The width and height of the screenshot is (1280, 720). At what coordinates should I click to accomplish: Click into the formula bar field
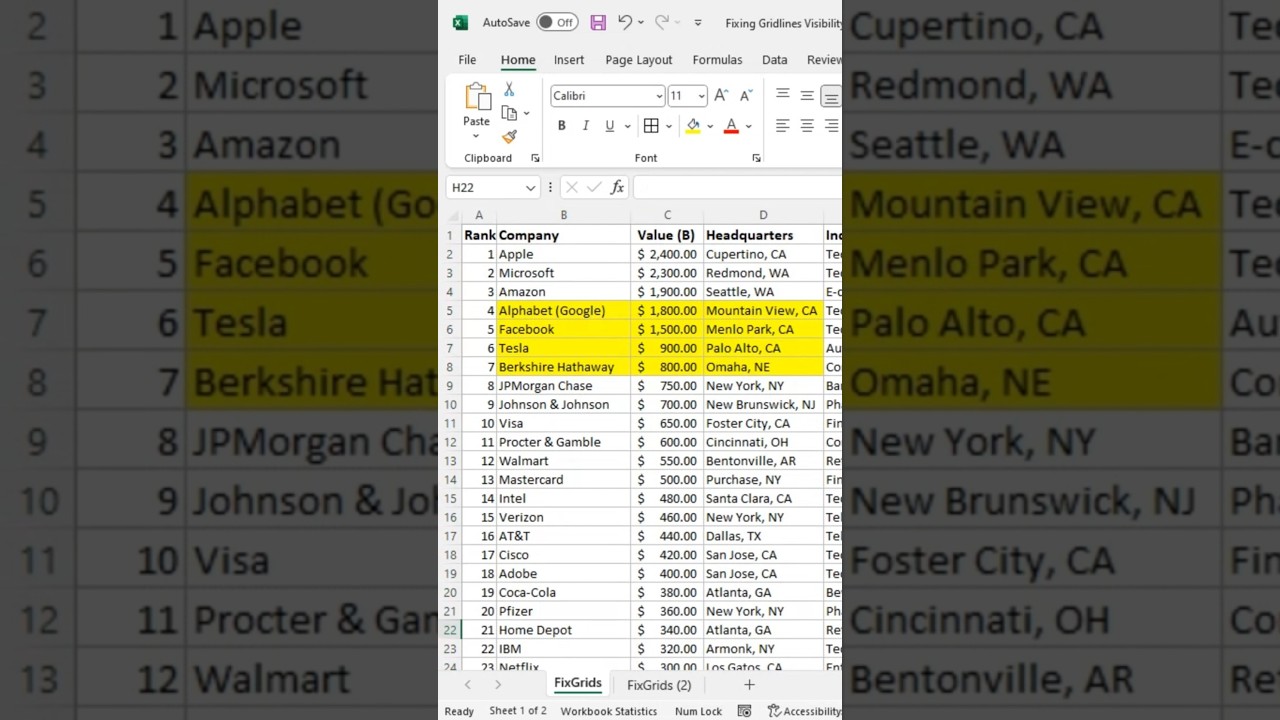[x=737, y=187]
